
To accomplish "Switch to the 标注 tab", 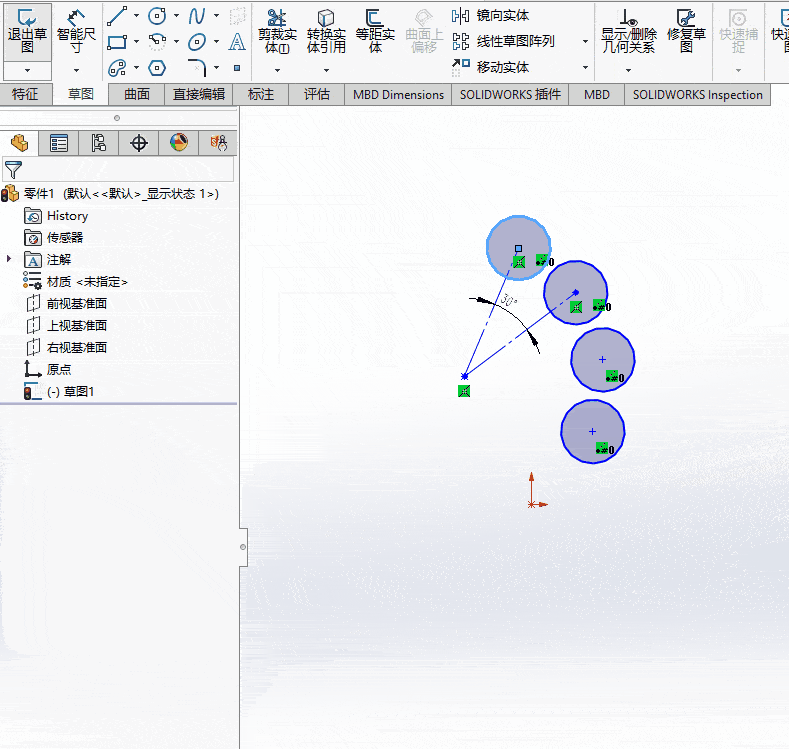I will pyautogui.click(x=261, y=95).
